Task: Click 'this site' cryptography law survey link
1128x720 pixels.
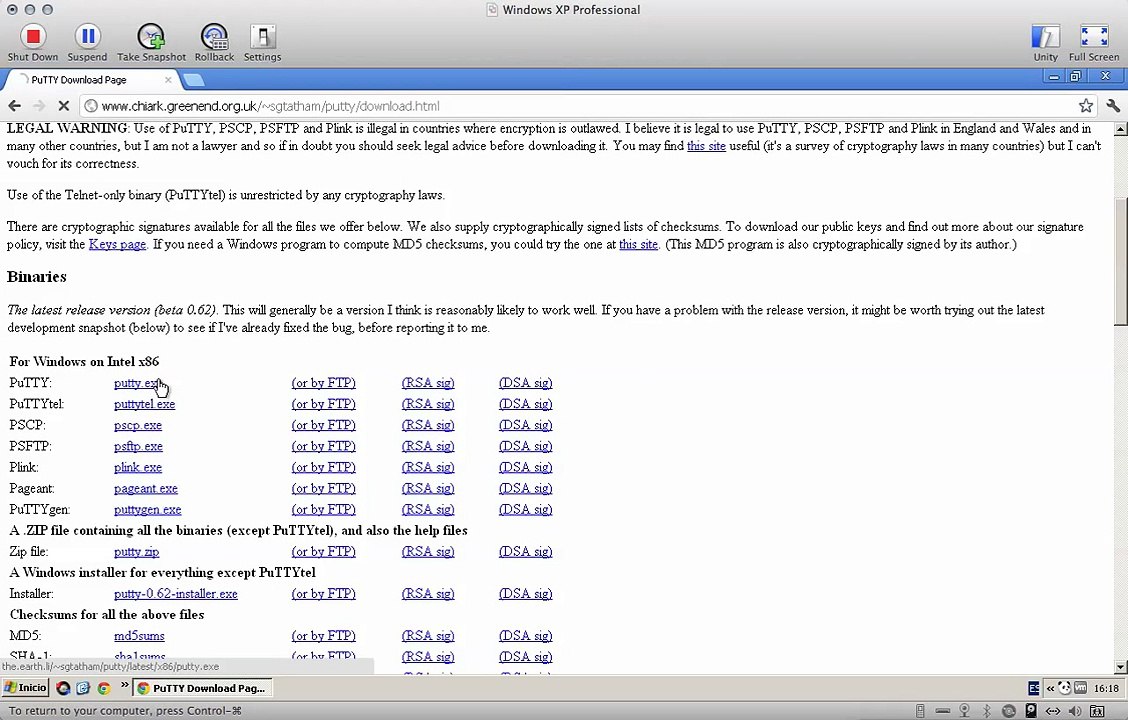Action: pos(706,146)
